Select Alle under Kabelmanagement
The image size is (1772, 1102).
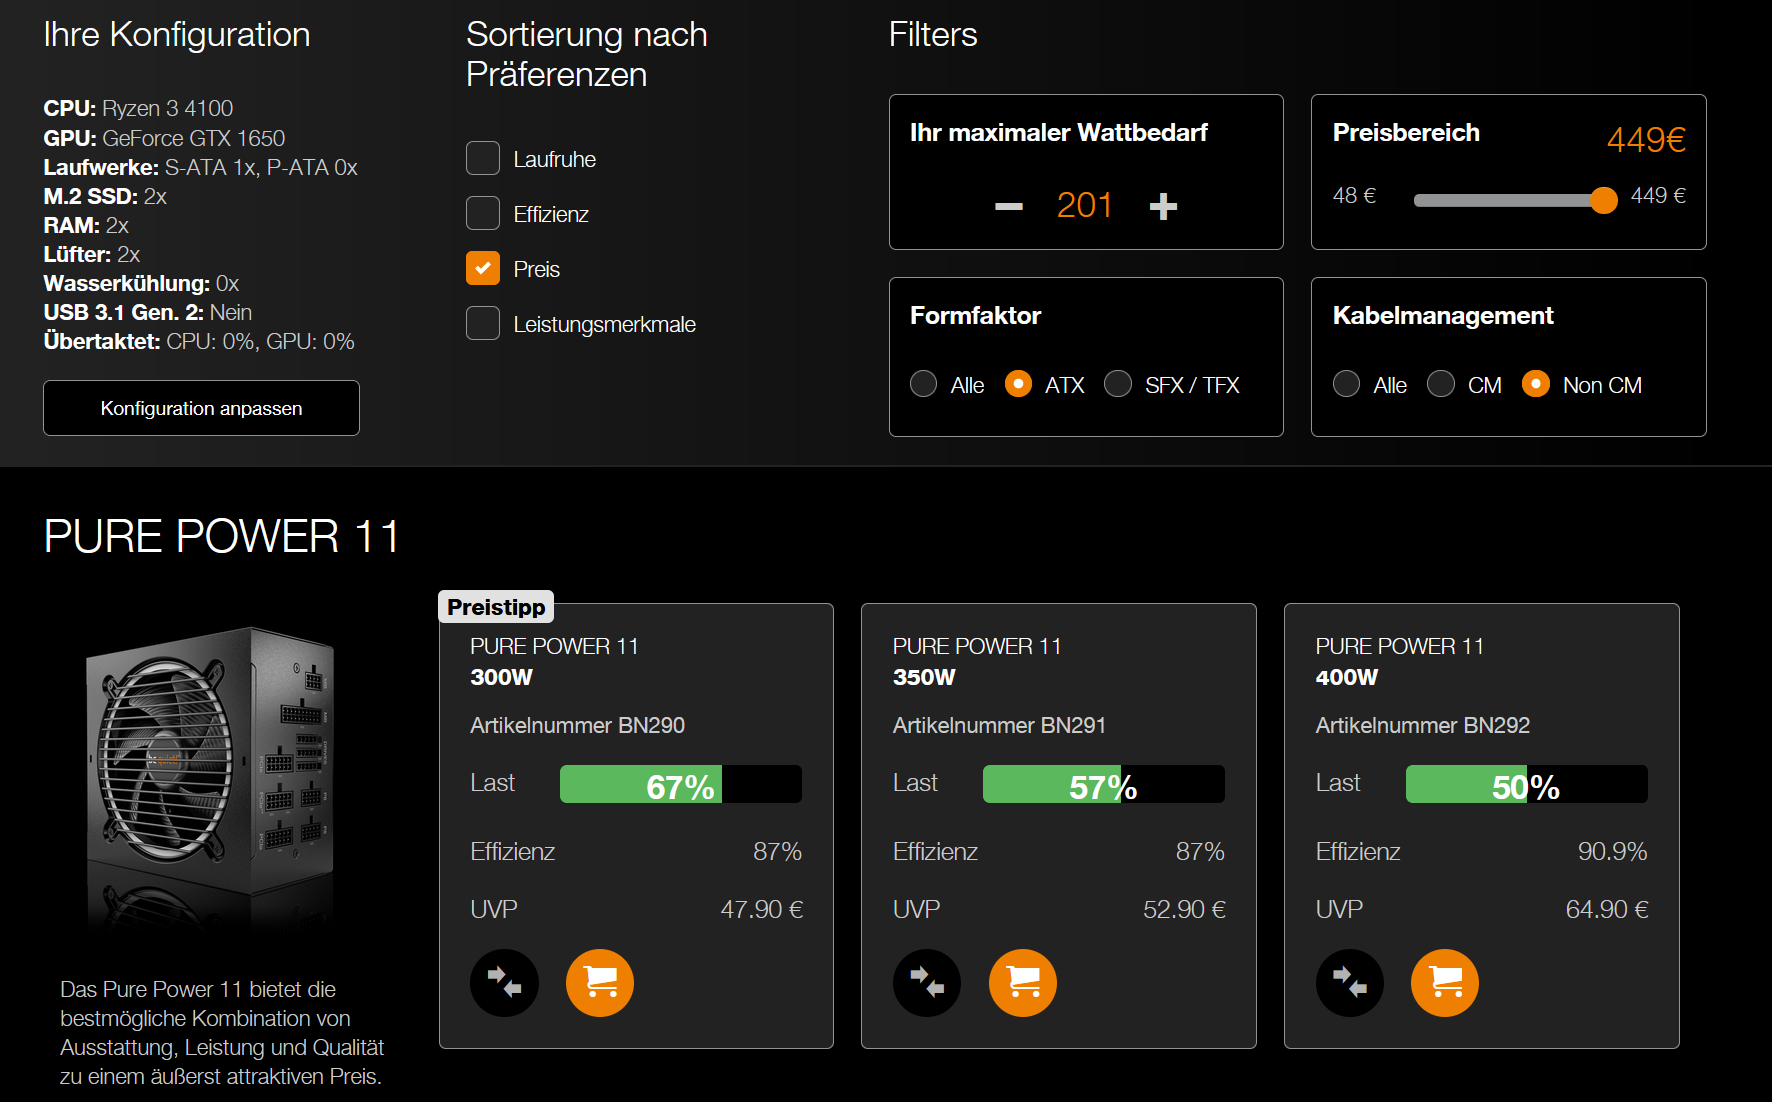[1347, 384]
